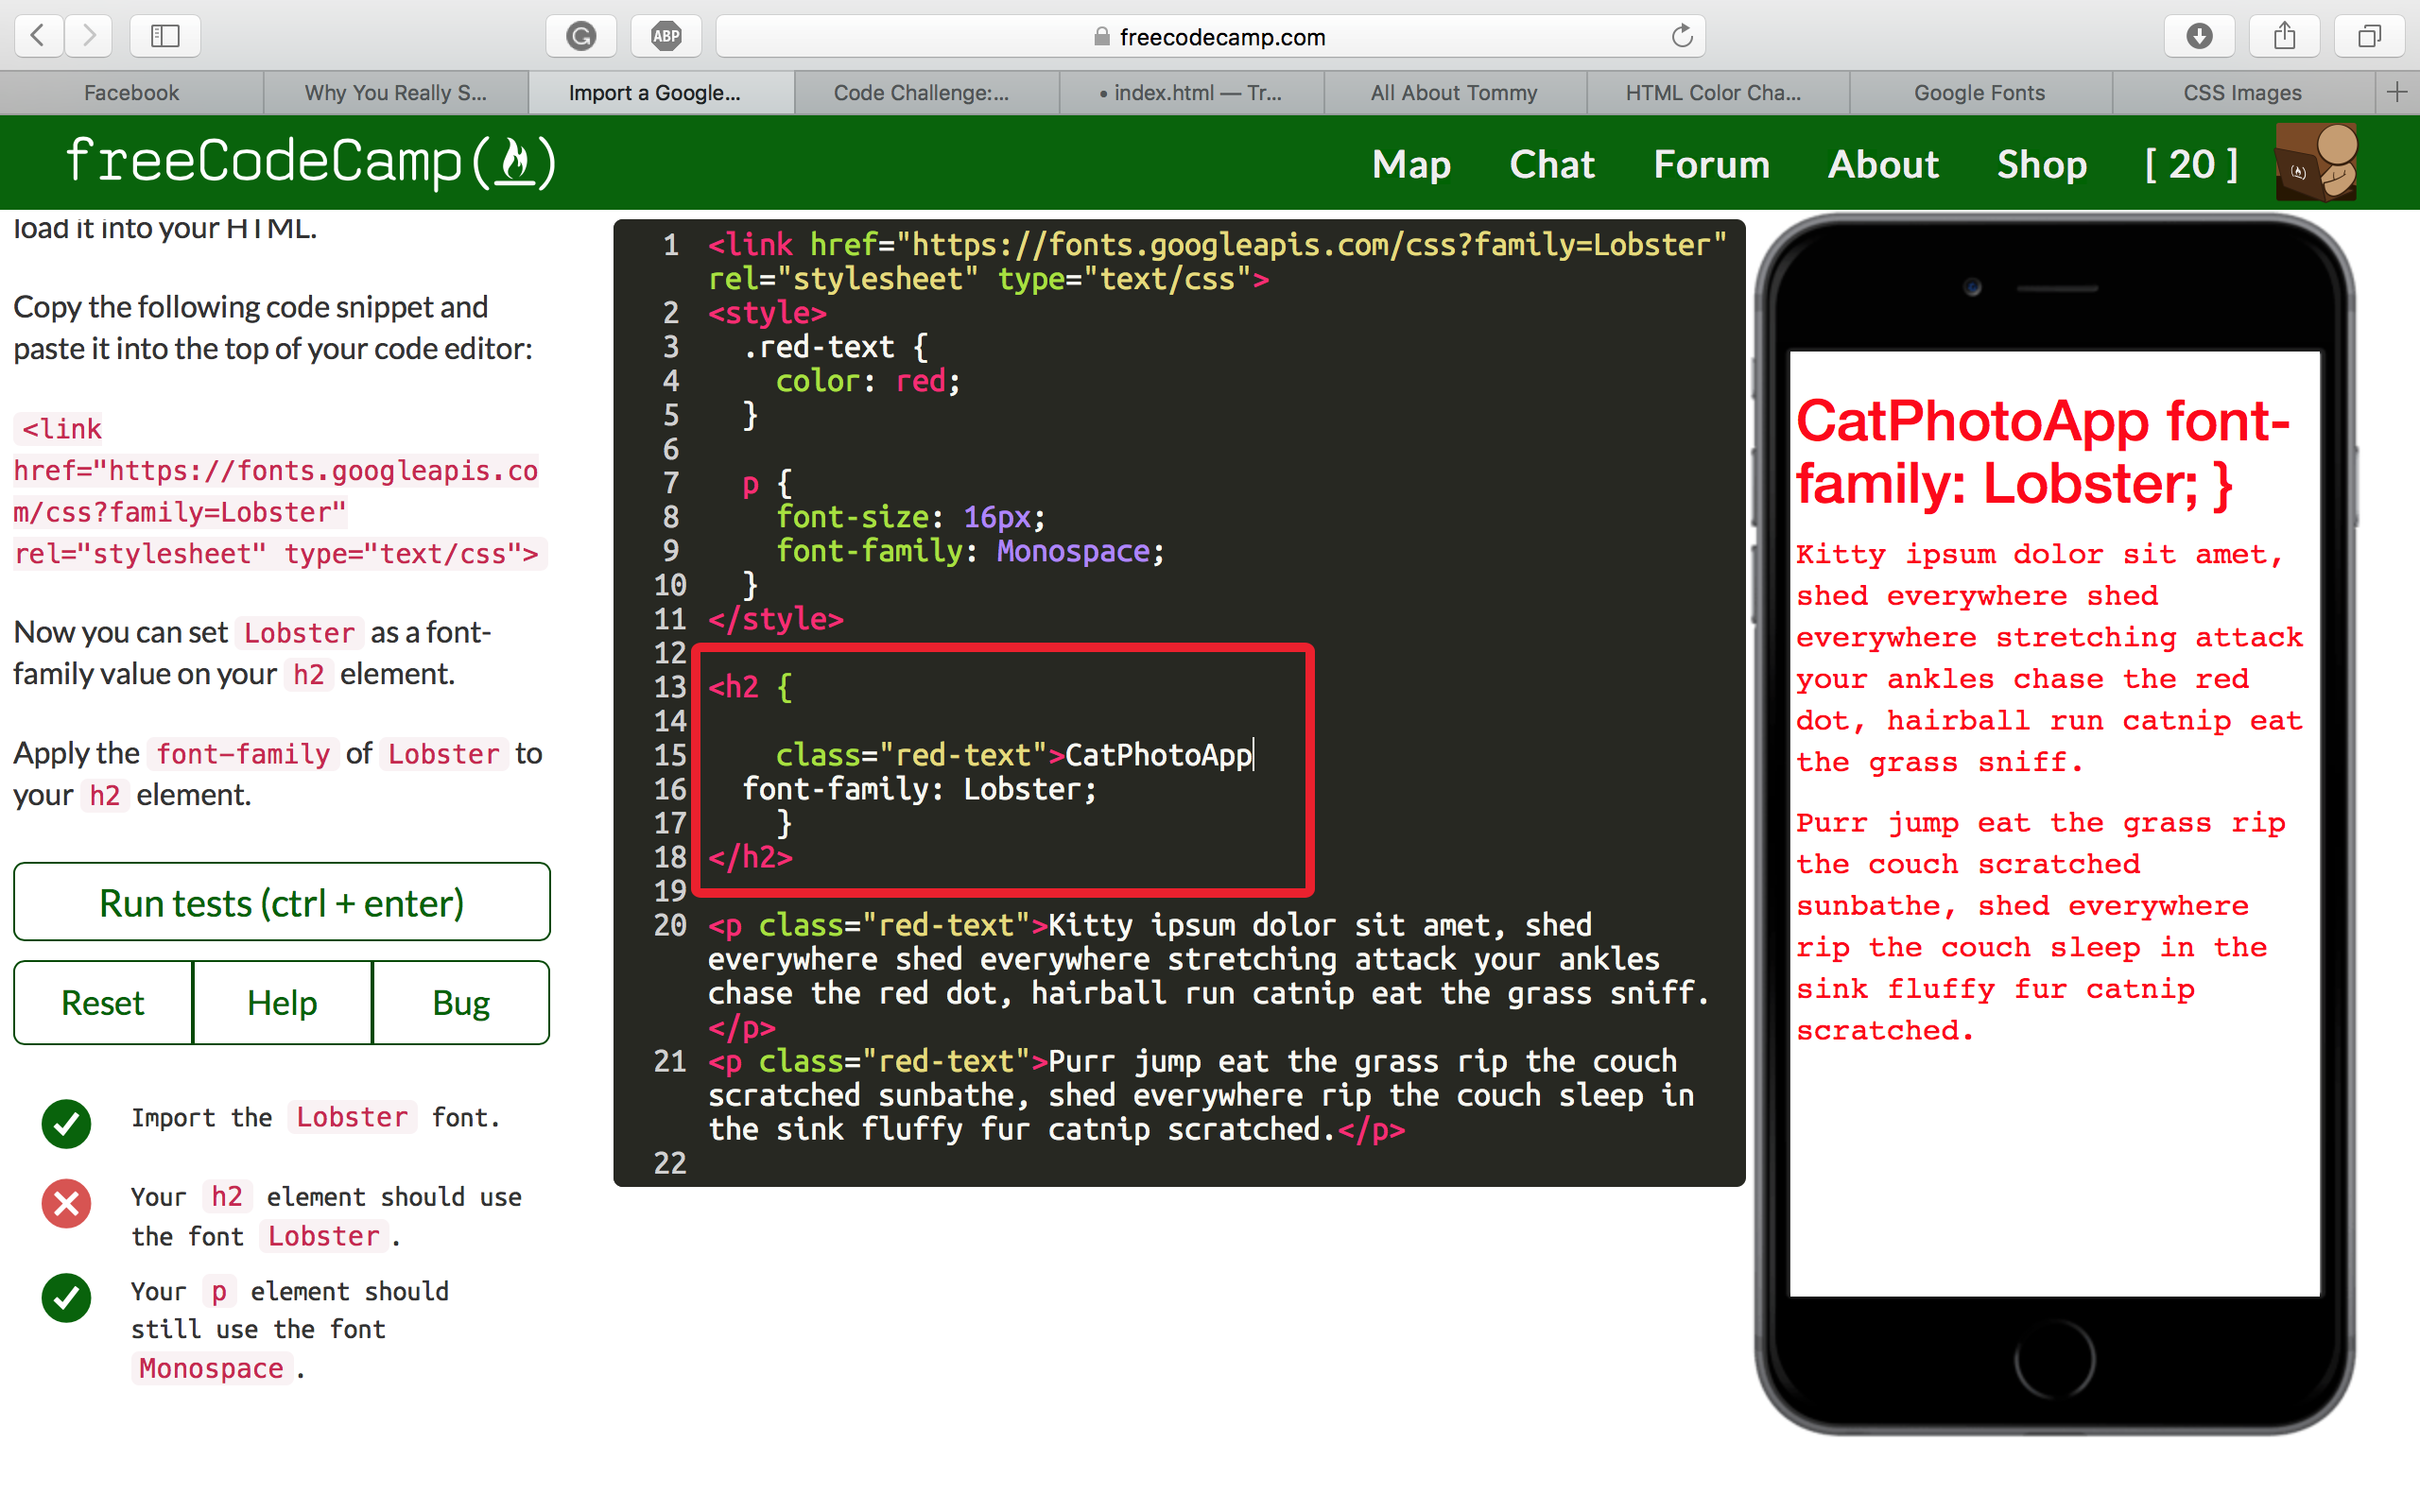Click the freecodecamp.com address bar
Viewport: 2420px width, 1512px height.
1210,36
